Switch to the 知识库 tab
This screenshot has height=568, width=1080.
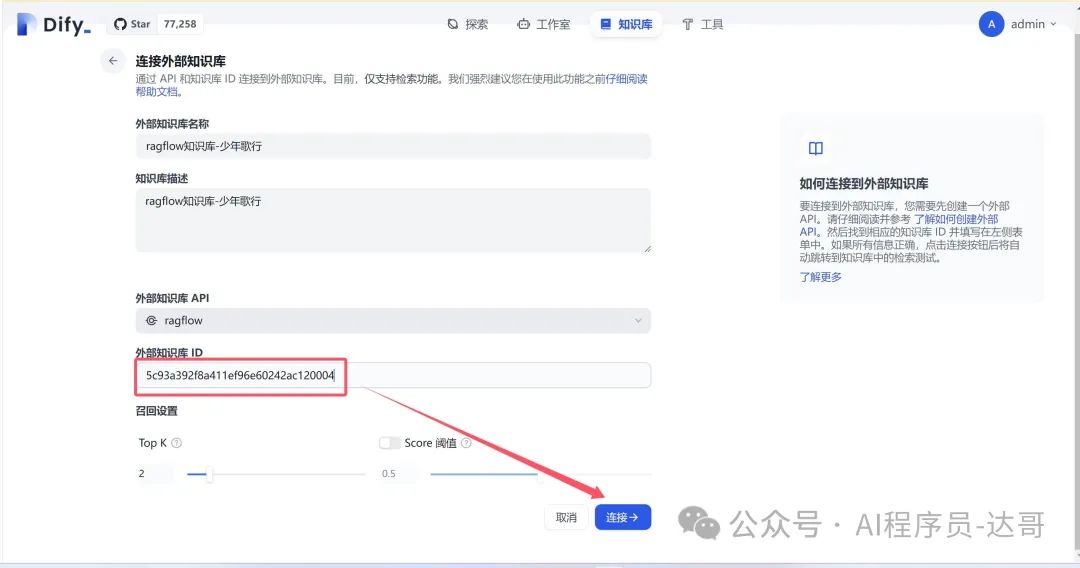[x=626, y=24]
